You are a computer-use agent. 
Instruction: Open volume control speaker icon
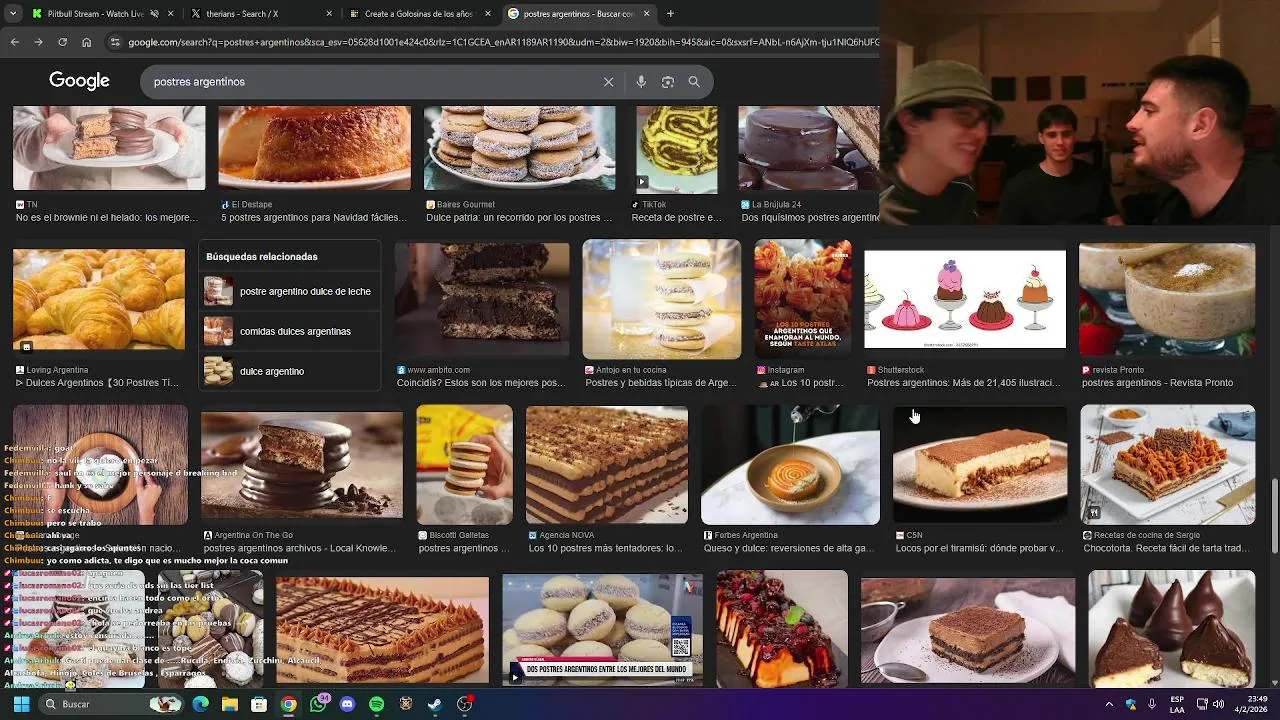coord(1218,704)
